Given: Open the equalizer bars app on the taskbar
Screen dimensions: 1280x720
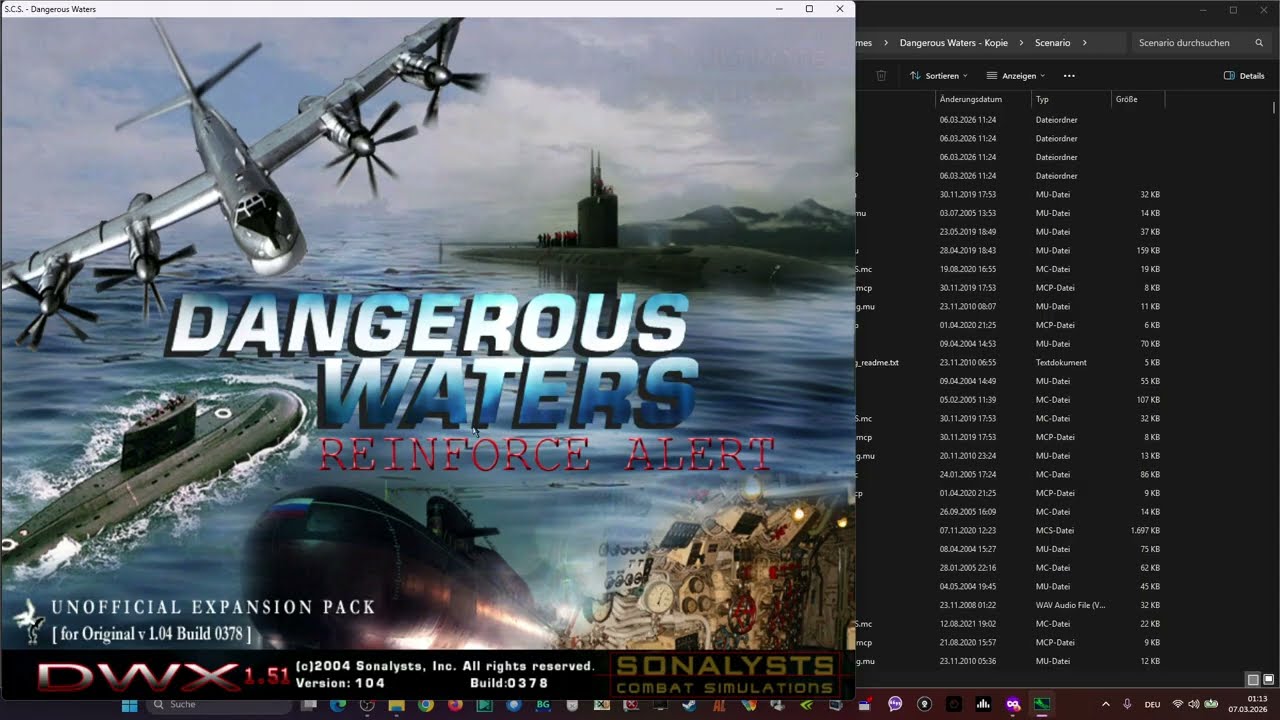Looking at the screenshot, I should tap(983, 705).
